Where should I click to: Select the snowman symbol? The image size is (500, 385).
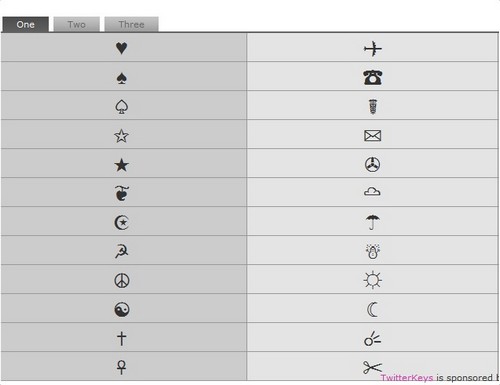[373, 252]
